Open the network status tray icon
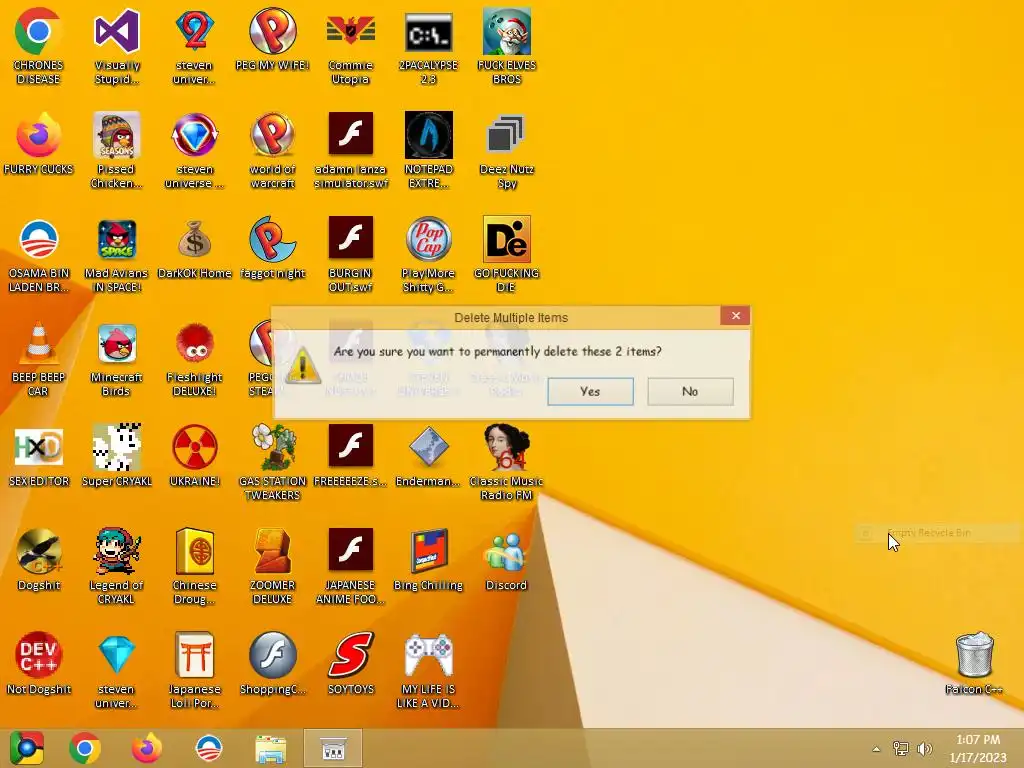The height and width of the screenshot is (768, 1024). [901, 748]
